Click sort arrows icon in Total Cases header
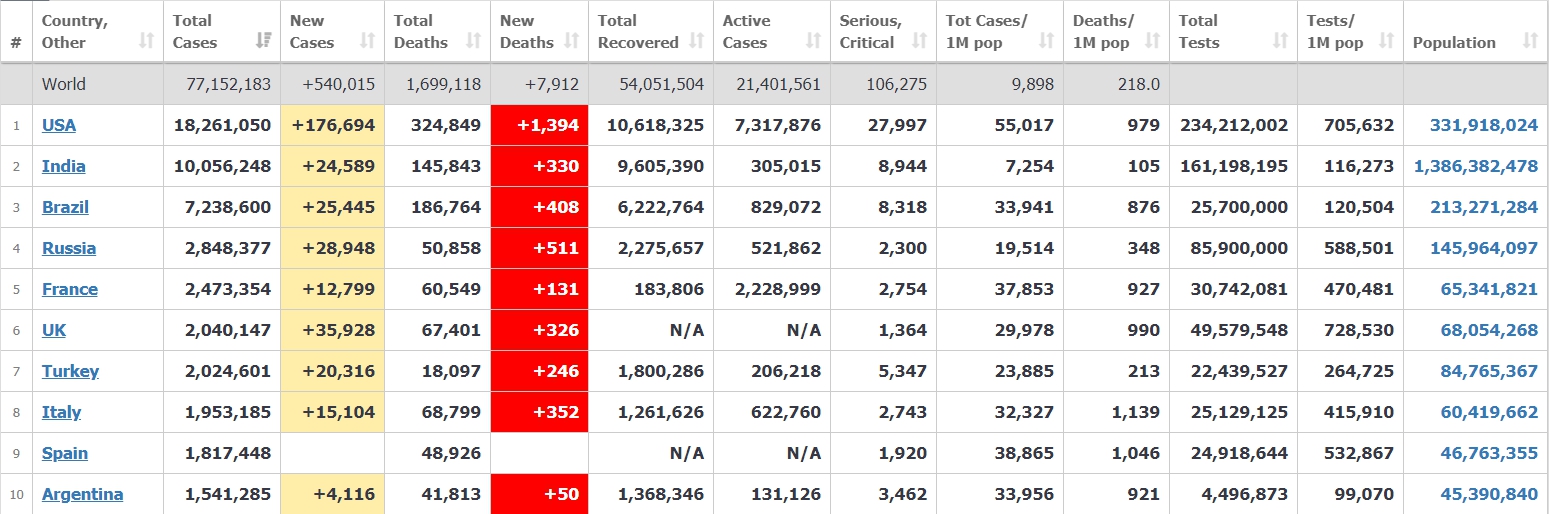Viewport: 1549px width, 514px height. 264,41
